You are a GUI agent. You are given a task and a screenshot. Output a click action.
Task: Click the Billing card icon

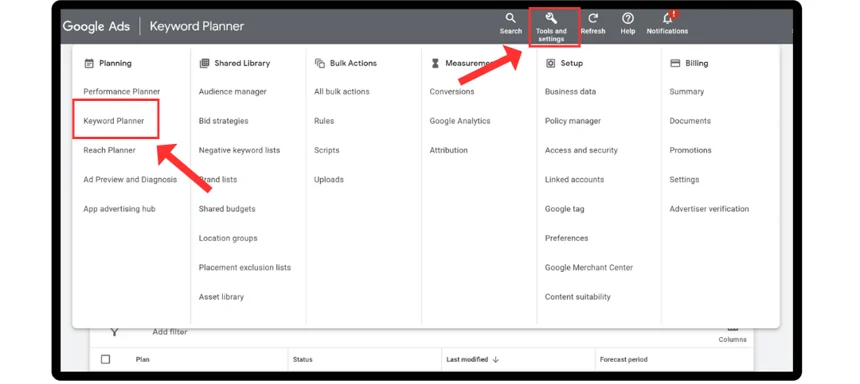[675, 63]
